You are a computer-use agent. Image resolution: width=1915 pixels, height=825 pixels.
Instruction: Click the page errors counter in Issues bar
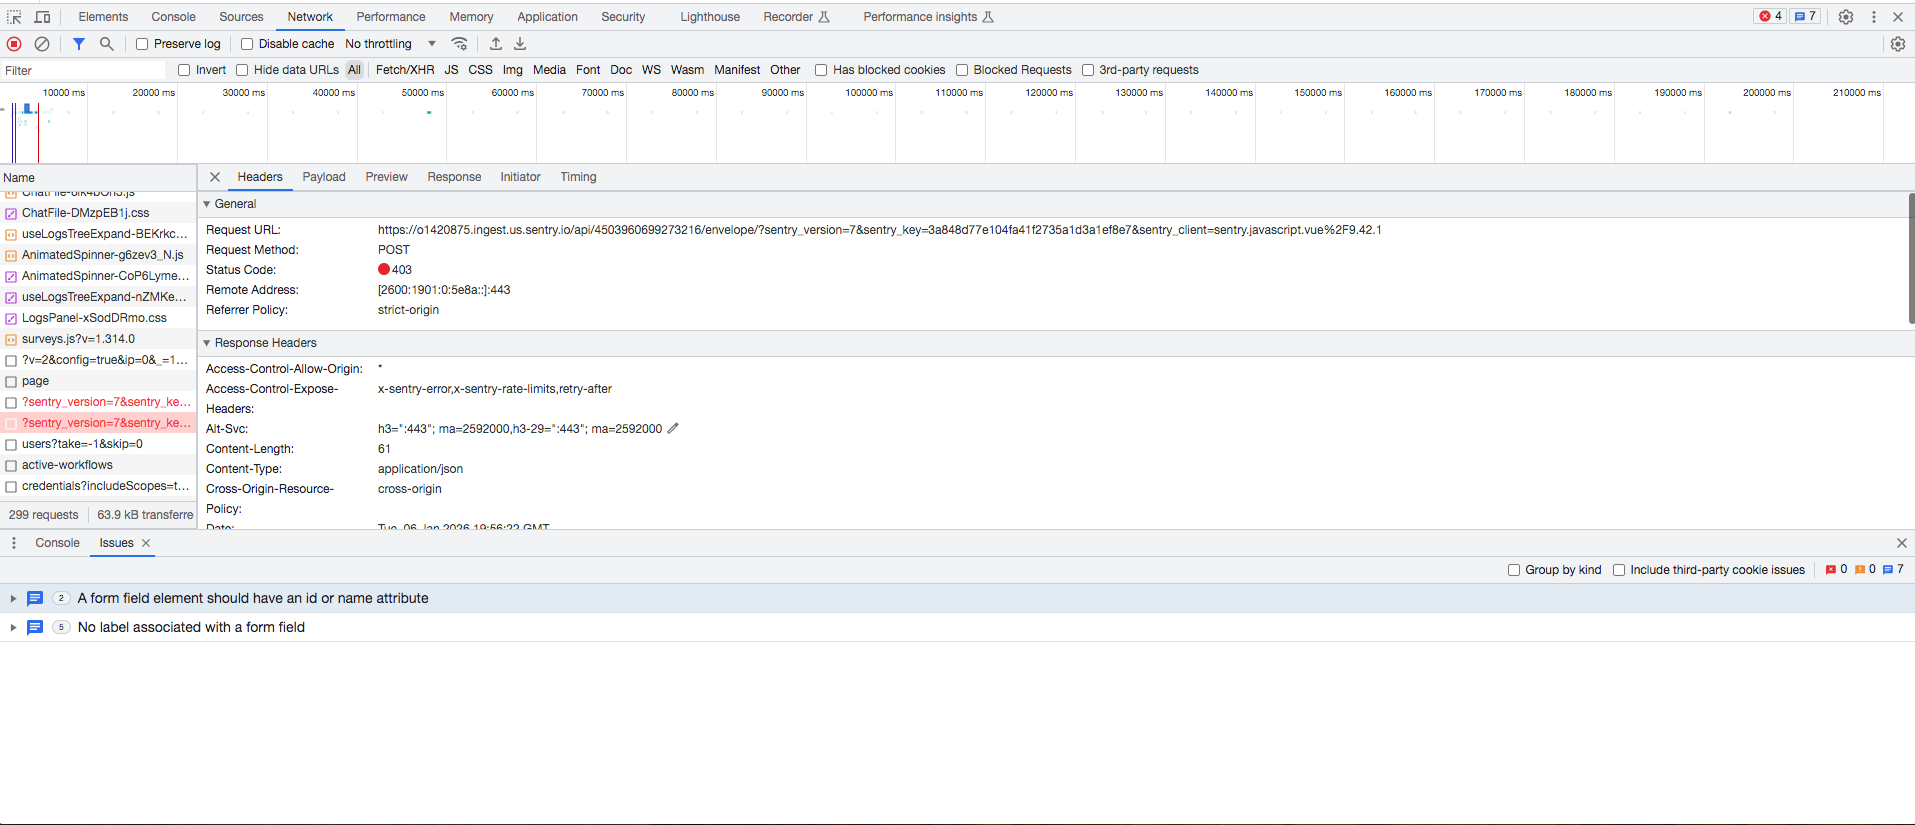coord(1836,569)
